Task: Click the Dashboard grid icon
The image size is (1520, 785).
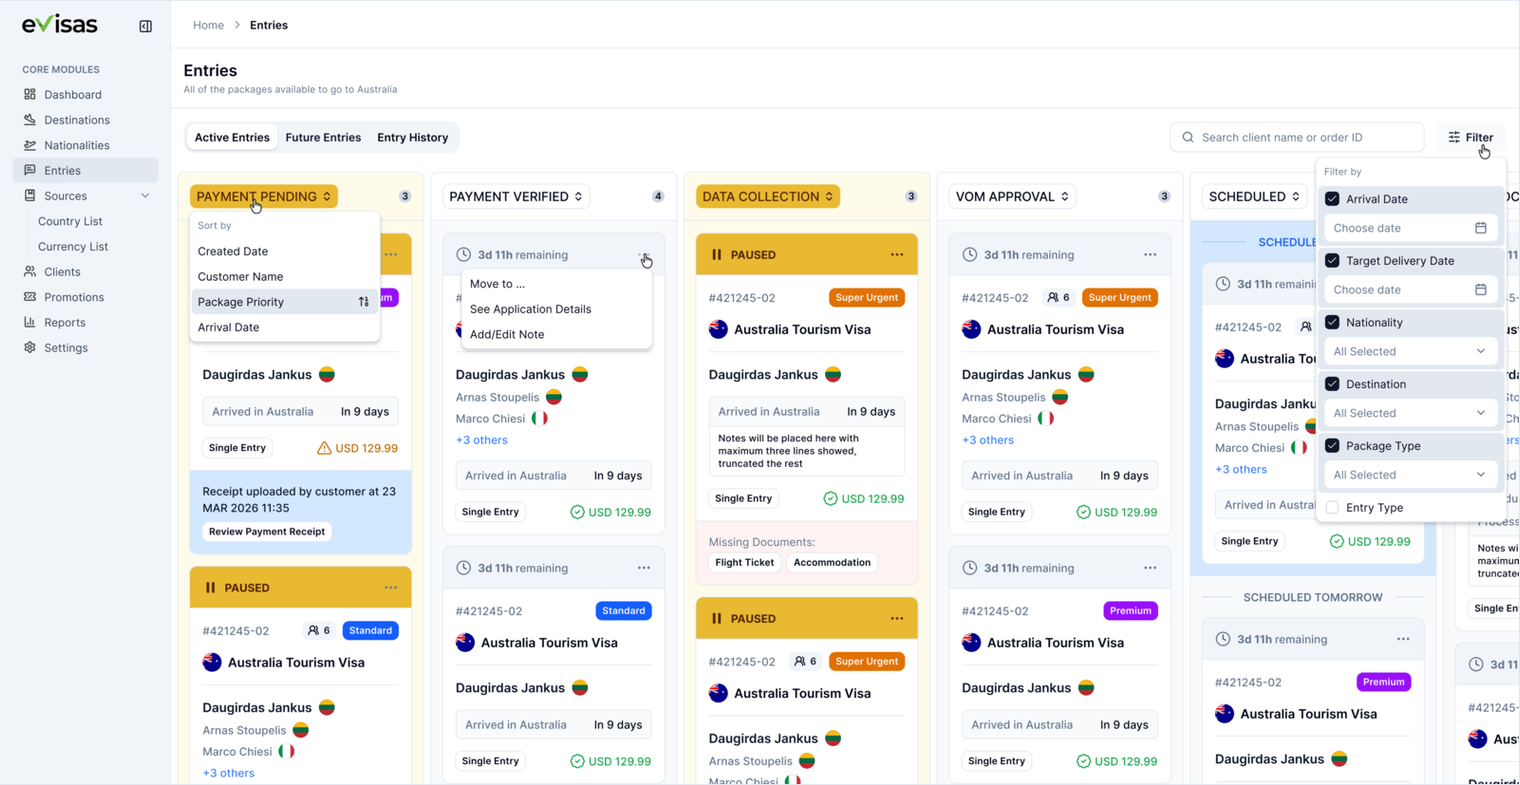Action: tap(30, 94)
